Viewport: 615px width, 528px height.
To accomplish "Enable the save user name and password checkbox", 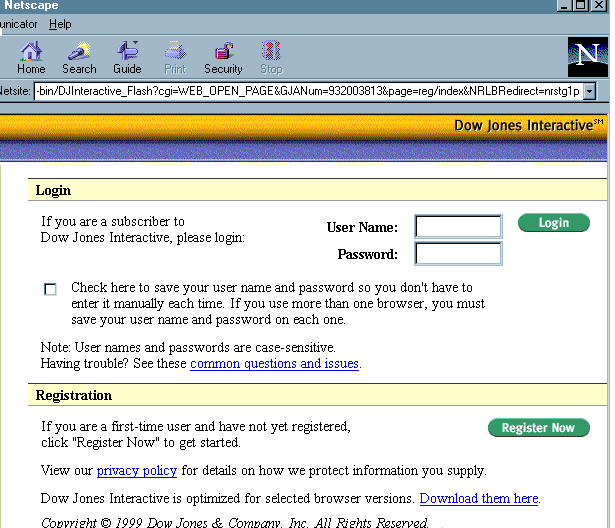I will pyautogui.click(x=51, y=289).
